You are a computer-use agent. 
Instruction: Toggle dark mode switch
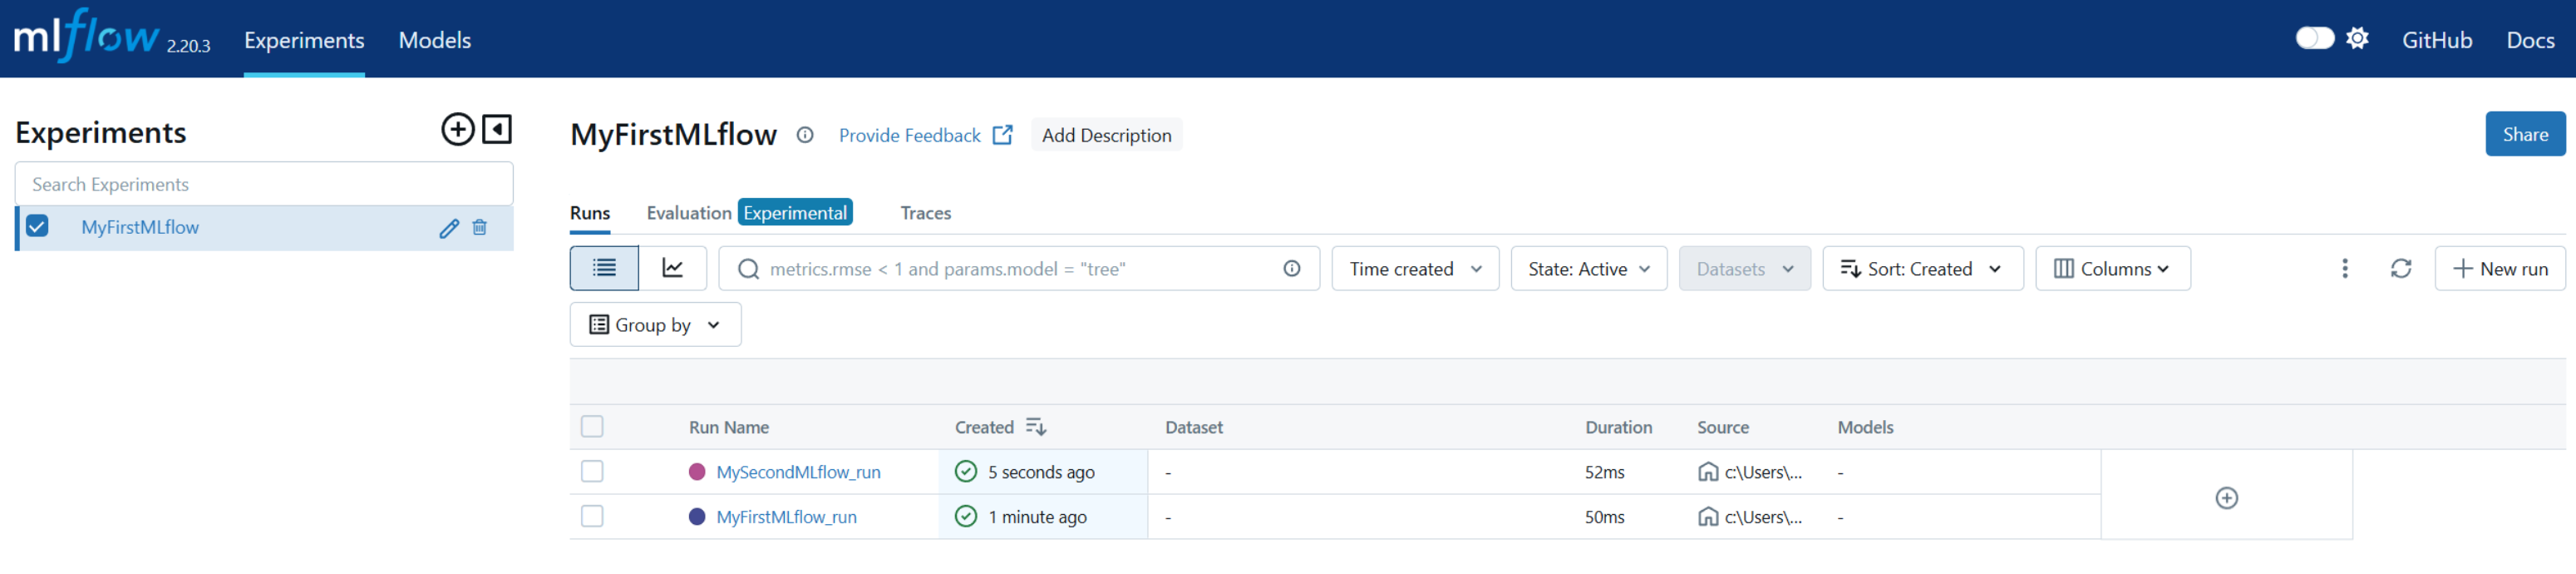click(x=2314, y=39)
